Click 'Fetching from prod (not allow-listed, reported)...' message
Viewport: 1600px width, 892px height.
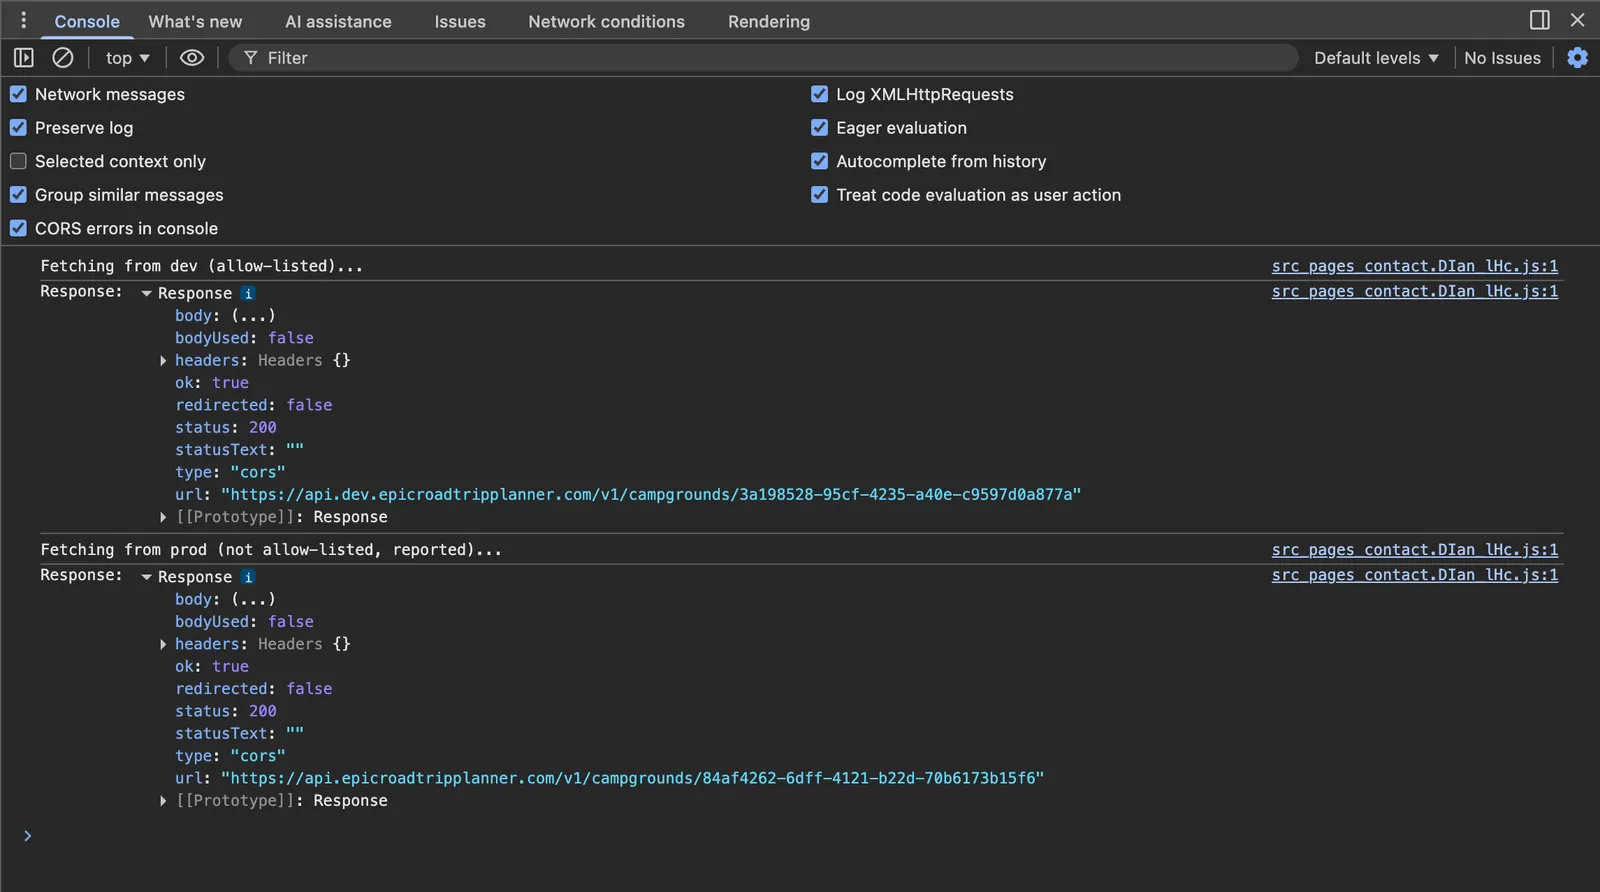point(271,550)
